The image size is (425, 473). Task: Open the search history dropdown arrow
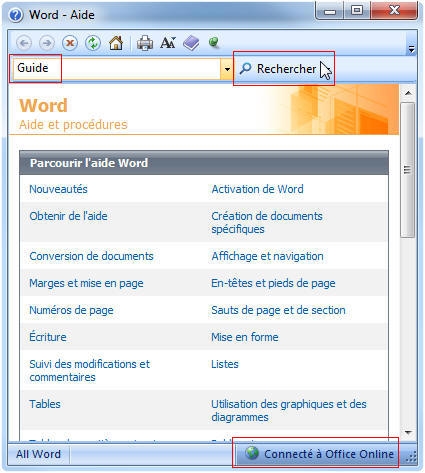point(227,69)
